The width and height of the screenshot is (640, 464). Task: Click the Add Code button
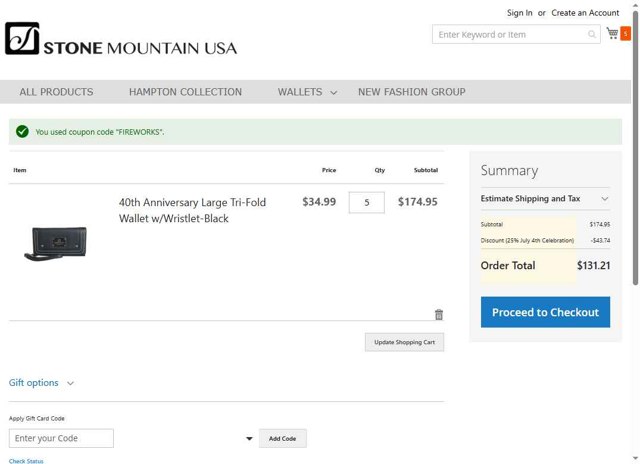coord(282,438)
